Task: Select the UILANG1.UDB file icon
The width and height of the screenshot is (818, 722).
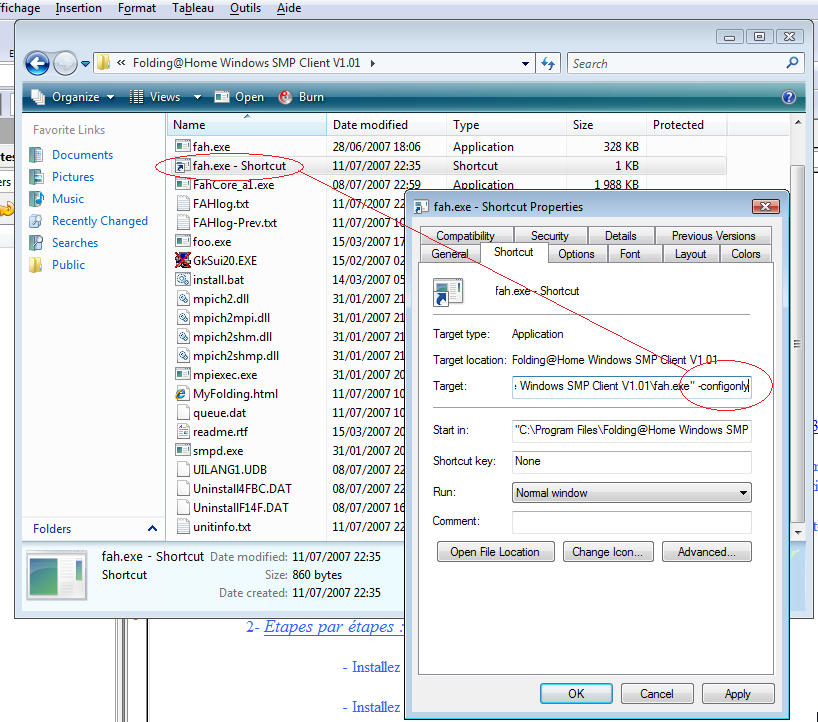Action: pyautogui.click(x=183, y=470)
